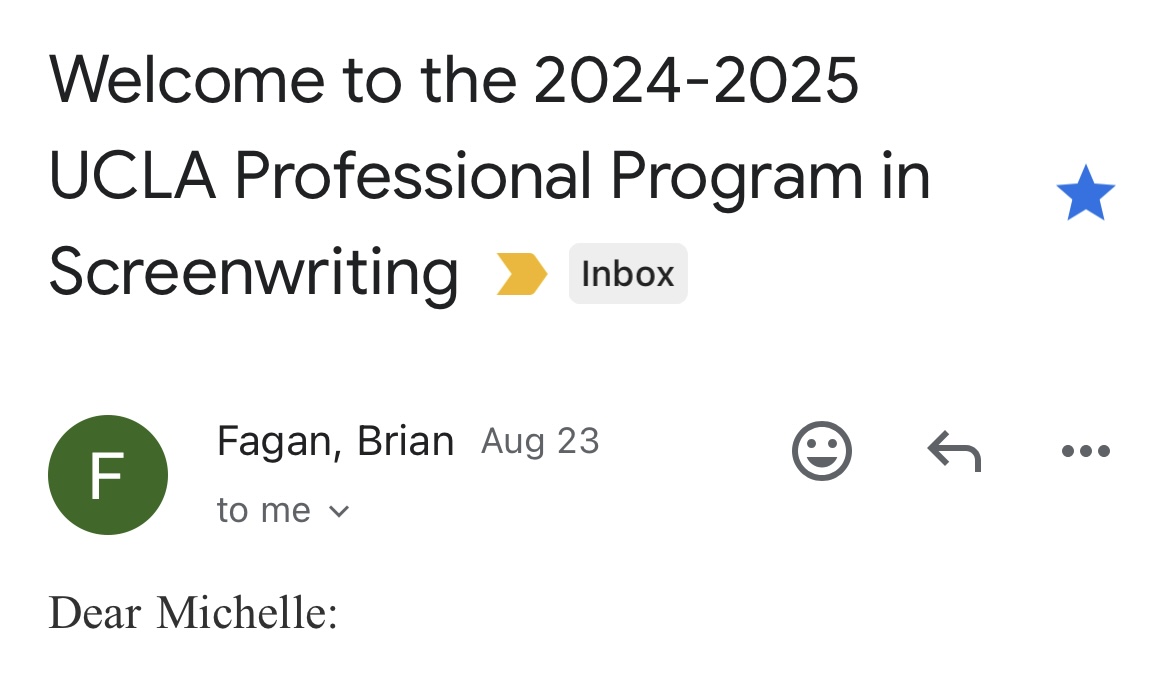This screenshot has height=677, width=1170.
Task: Open the green F sender avatar
Action: [x=108, y=475]
